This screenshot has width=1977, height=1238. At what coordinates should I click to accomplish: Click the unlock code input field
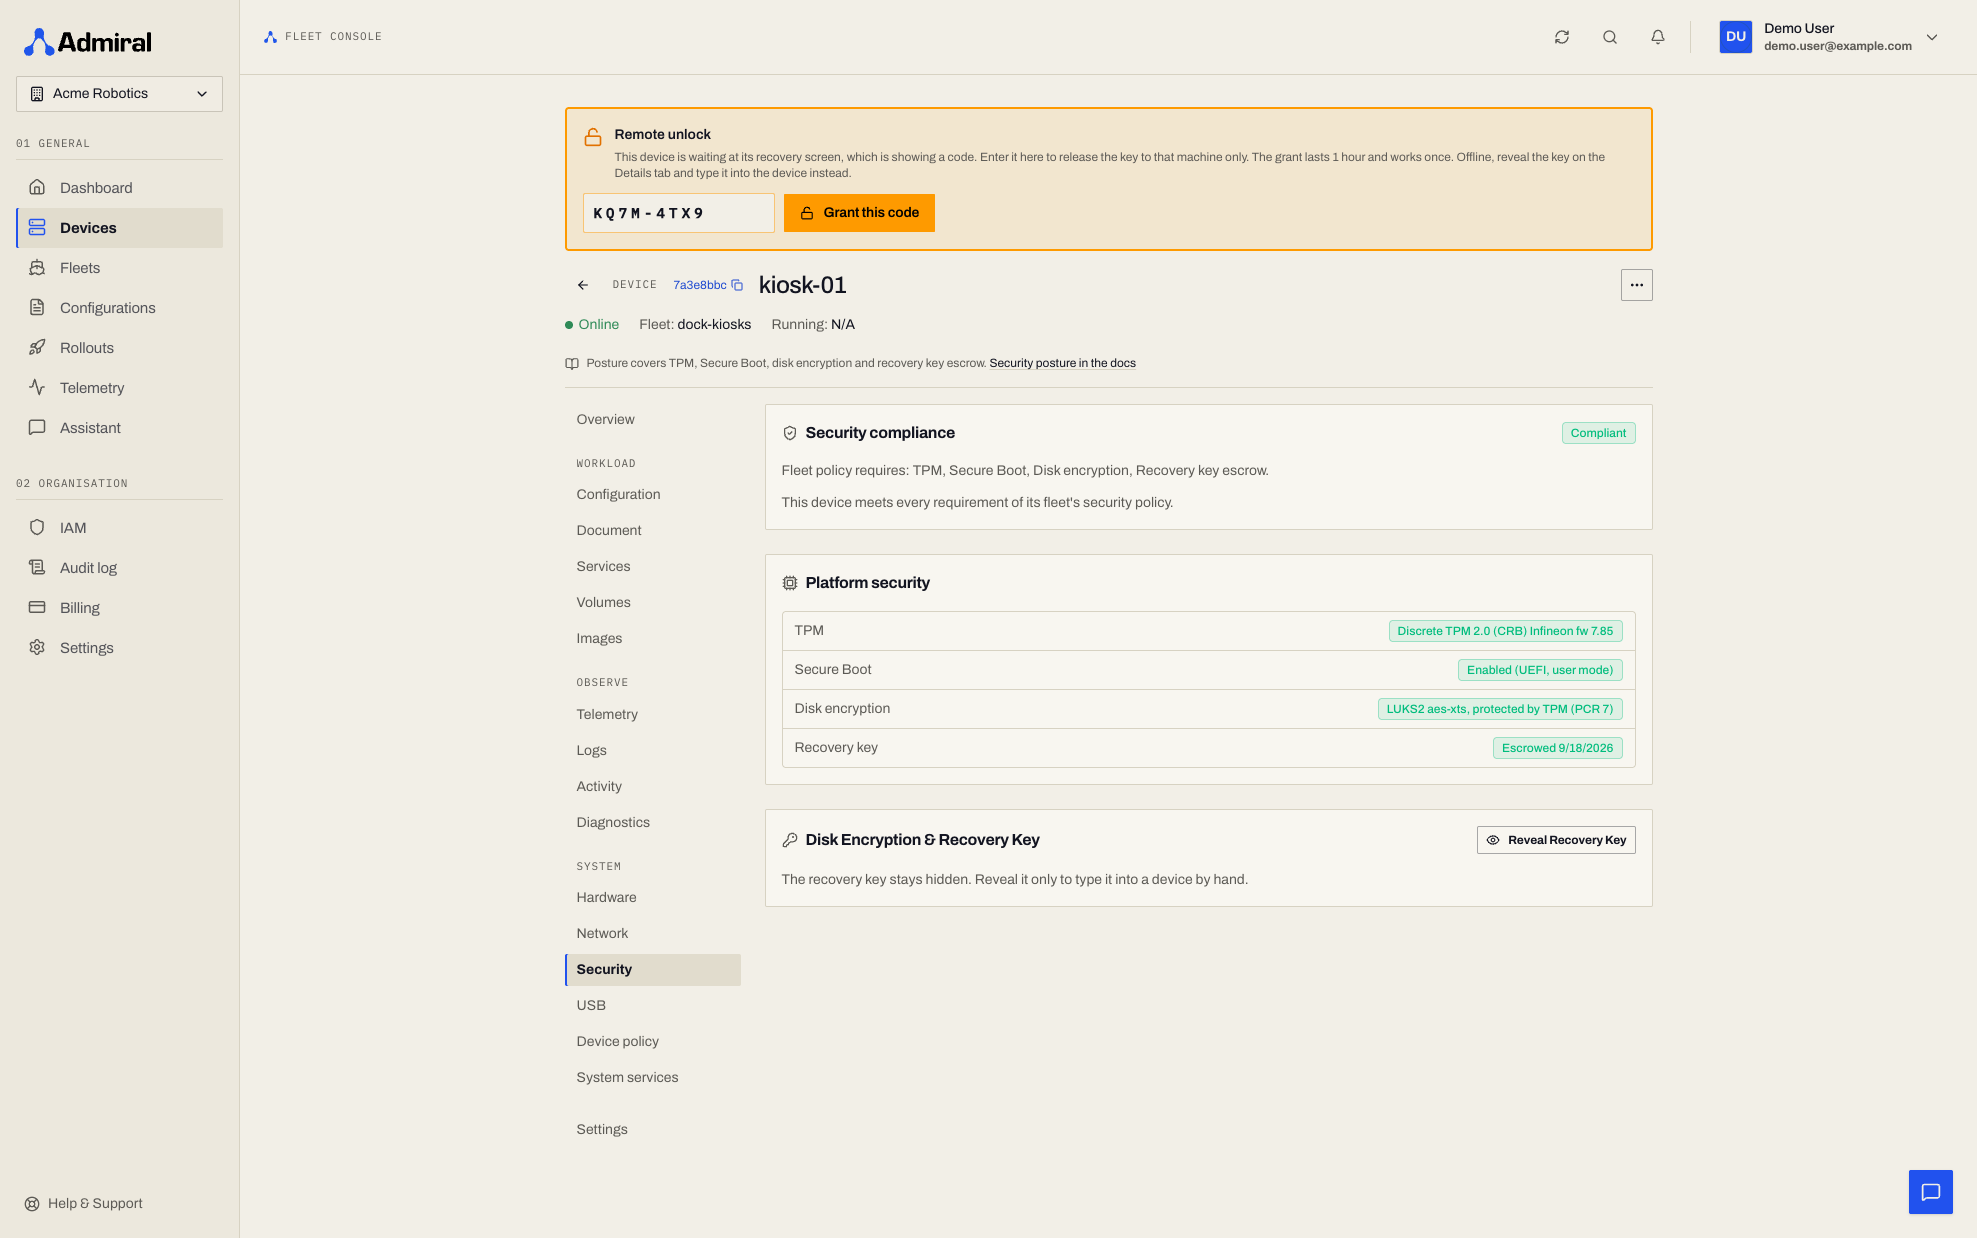[678, 213]
